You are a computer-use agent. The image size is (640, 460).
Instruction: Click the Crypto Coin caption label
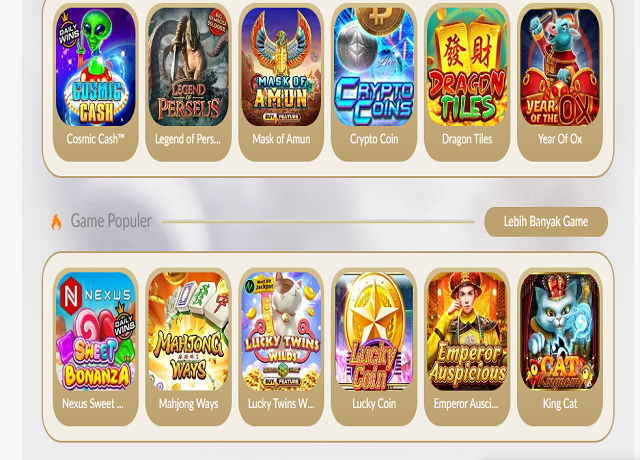click(374, 139)
